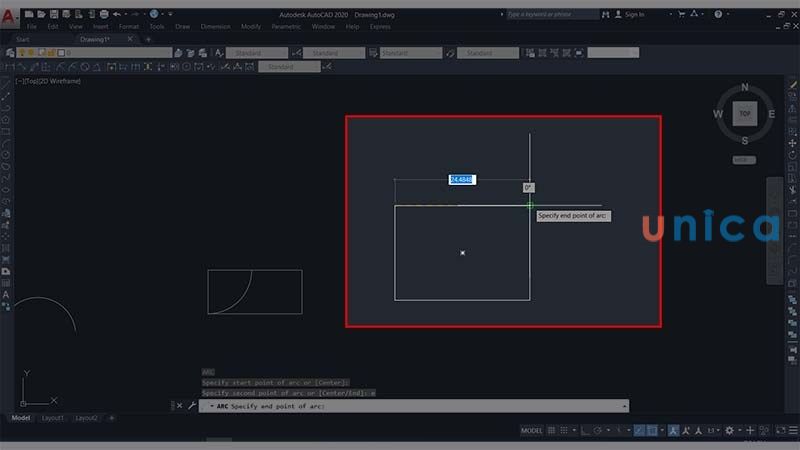Add a new drawing tab with plus button
Screen dimensions: 800x450
[x=148, y=39]
